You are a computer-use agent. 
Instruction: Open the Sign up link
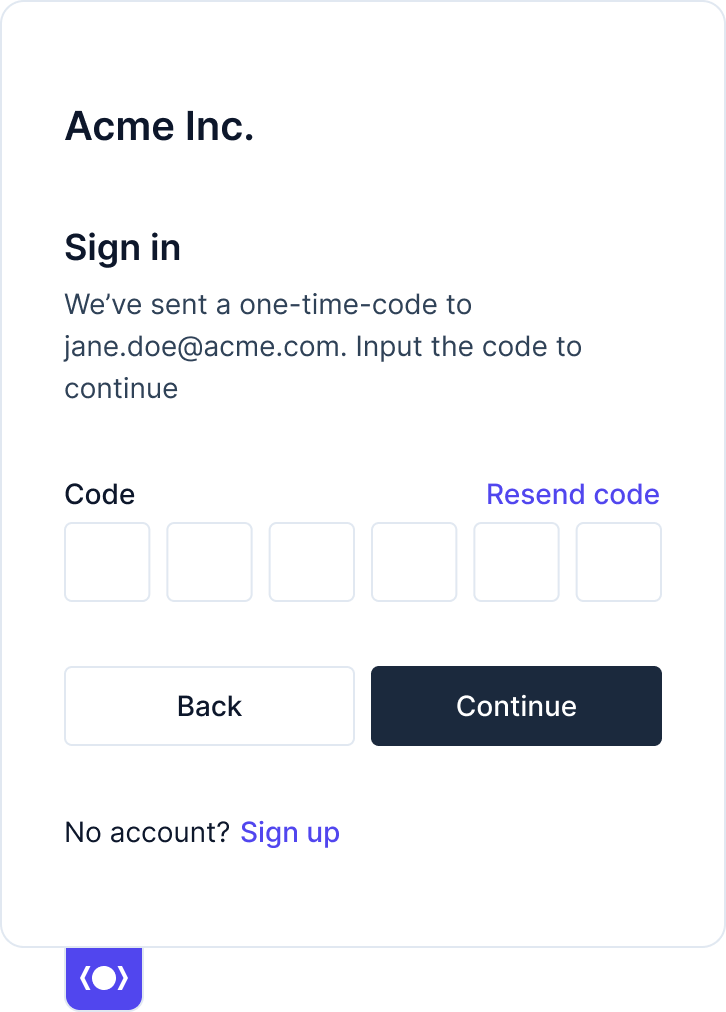click(290, 833)
